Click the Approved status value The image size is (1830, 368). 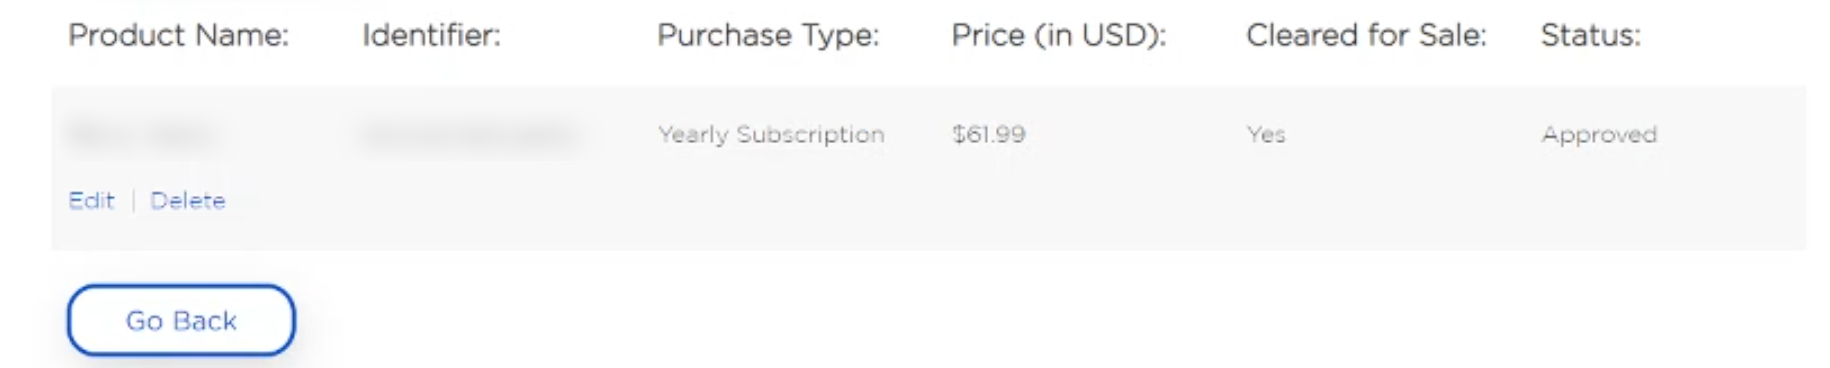(1599, 134)
